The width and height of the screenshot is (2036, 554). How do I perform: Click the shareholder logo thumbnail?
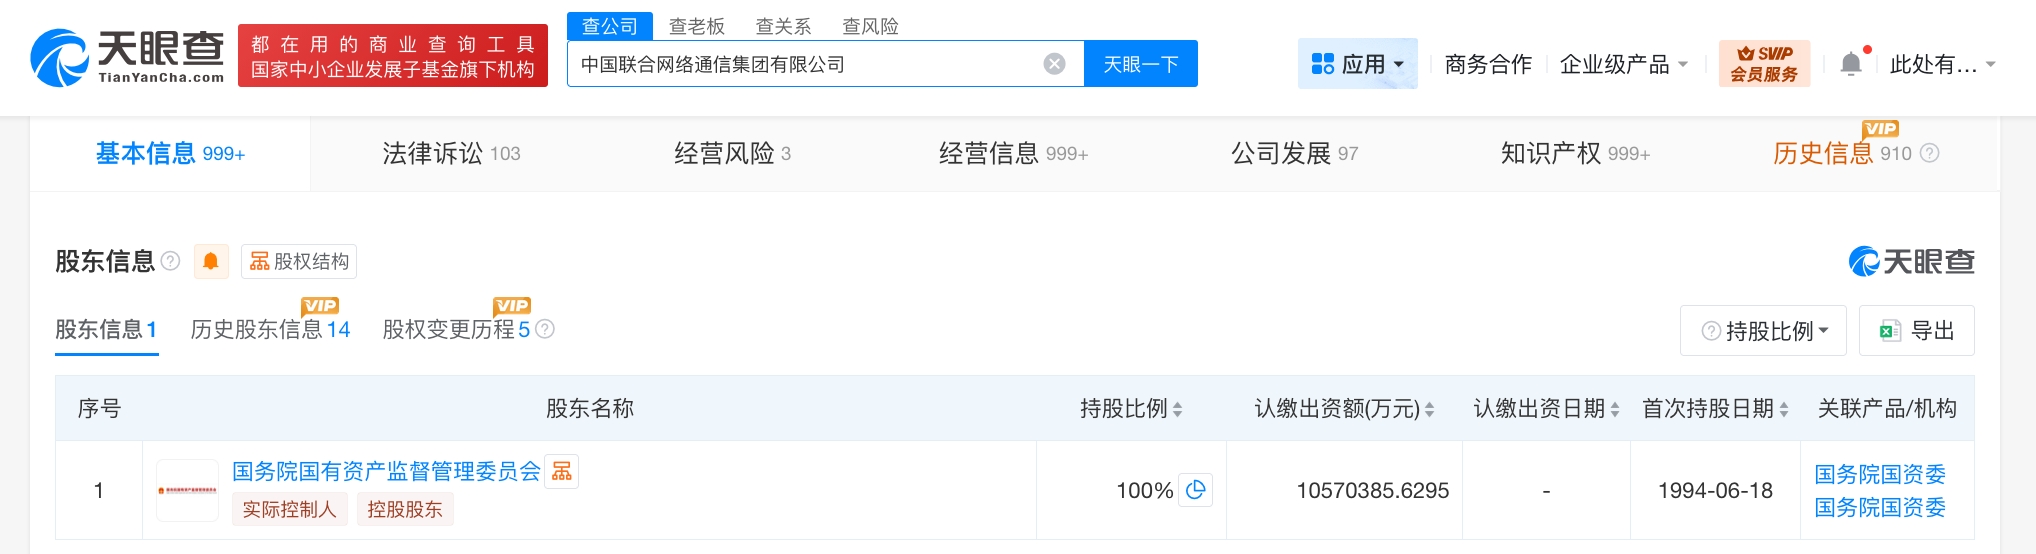[187, 490]
